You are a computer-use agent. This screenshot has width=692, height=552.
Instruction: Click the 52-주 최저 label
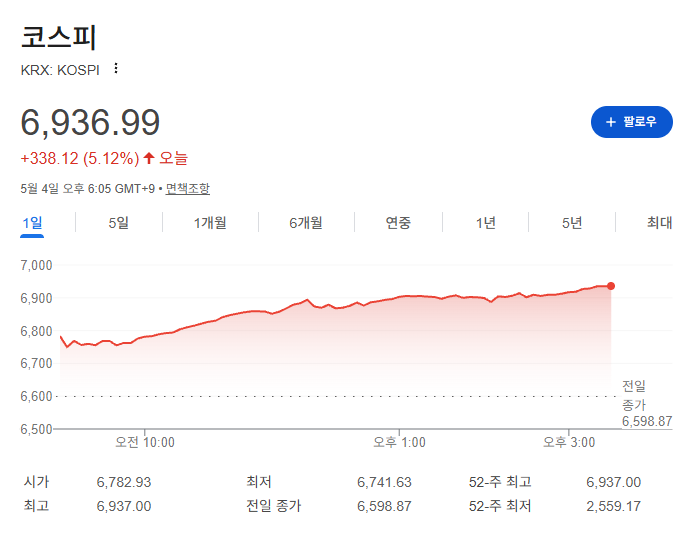[500, 506]
